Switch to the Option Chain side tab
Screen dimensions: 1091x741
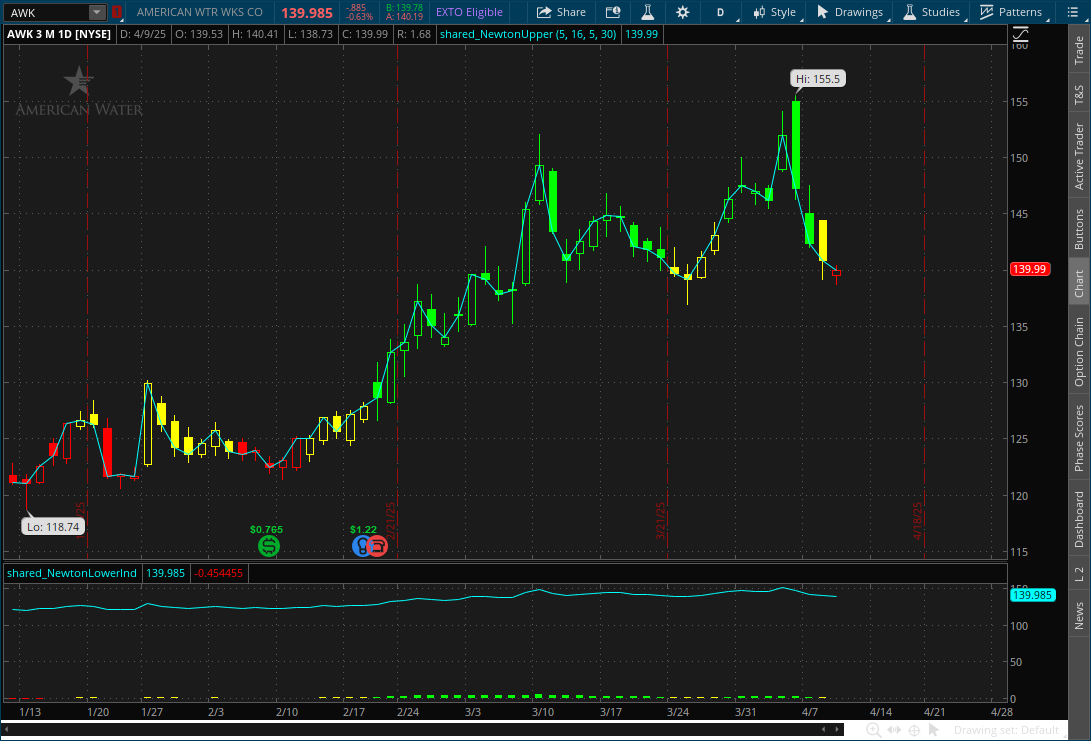[1079, 352]
